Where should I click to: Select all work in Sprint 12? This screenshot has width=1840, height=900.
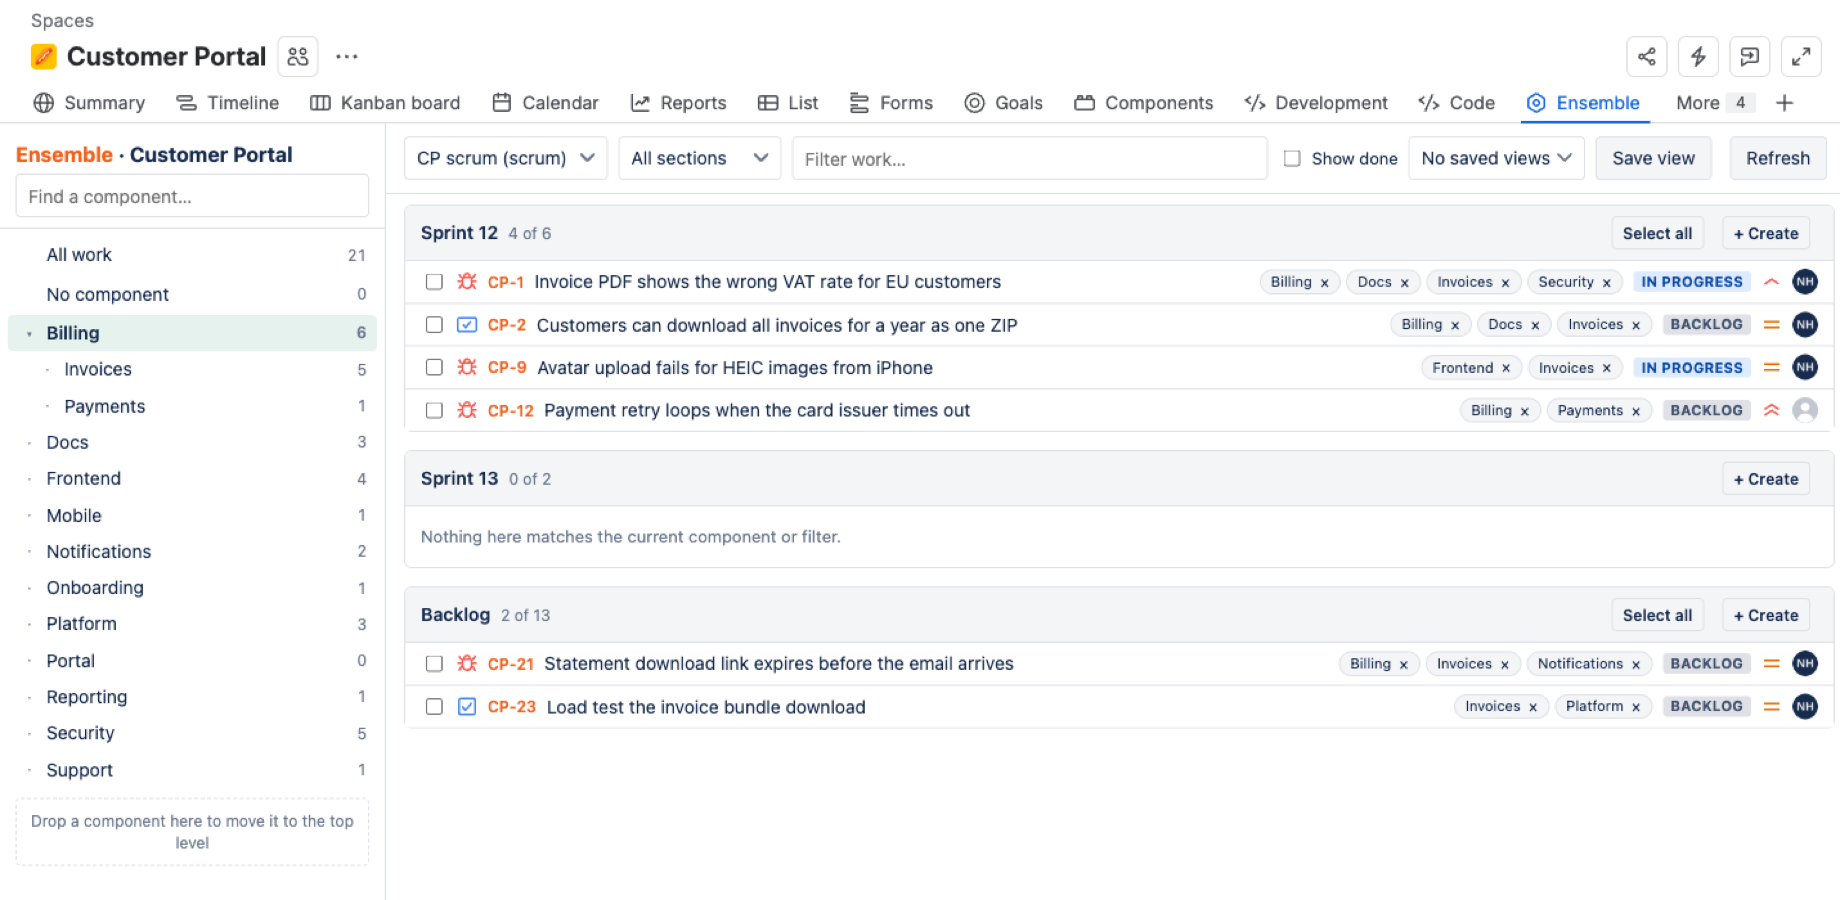1657,233
